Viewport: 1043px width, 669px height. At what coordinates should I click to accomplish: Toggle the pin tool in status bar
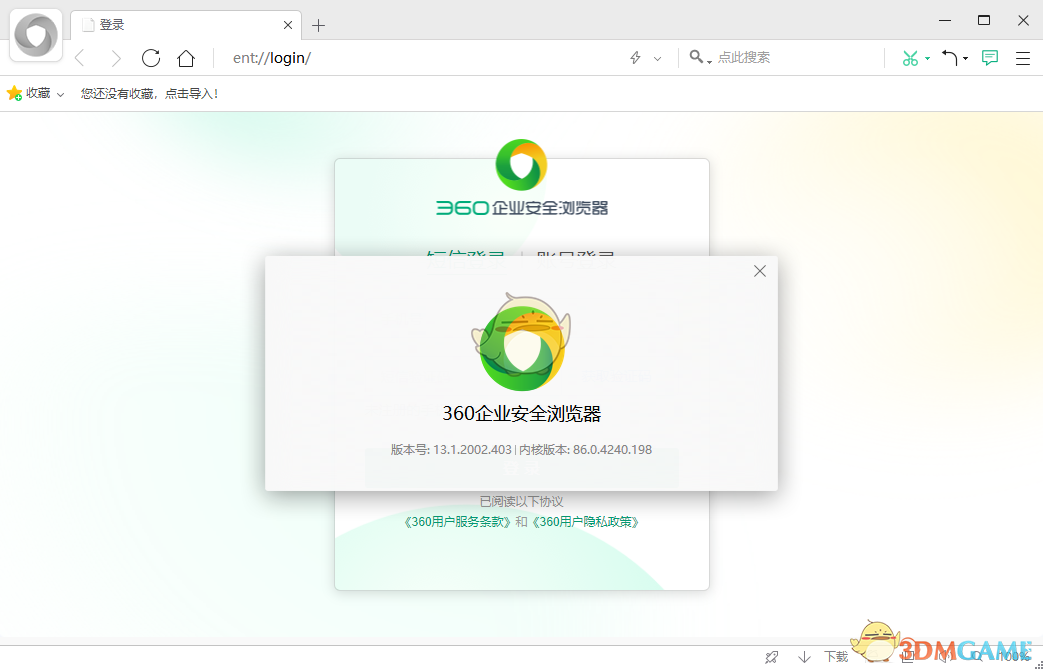click(x=771, y=656)
